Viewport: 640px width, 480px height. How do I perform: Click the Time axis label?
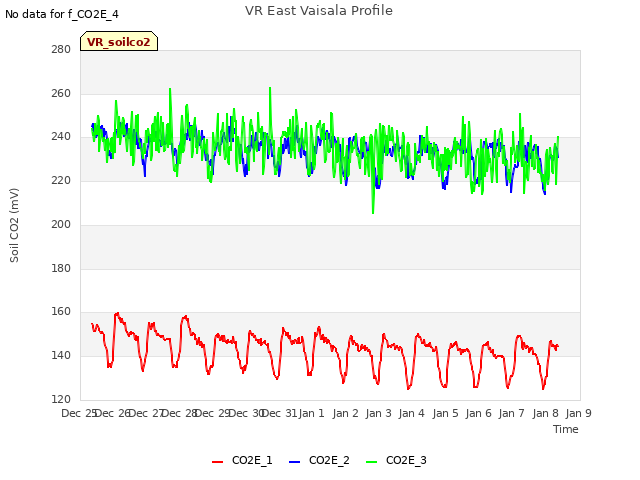pos(566,429)
